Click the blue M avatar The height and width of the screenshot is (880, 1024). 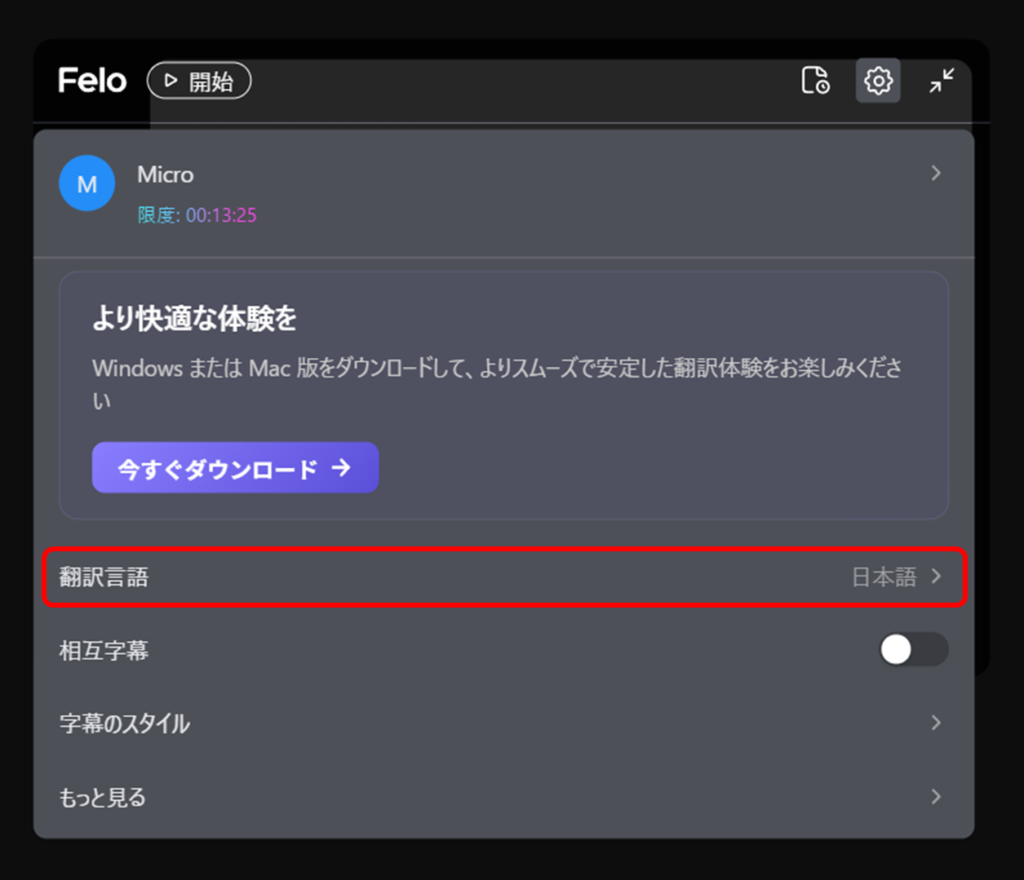coord(87,184)
